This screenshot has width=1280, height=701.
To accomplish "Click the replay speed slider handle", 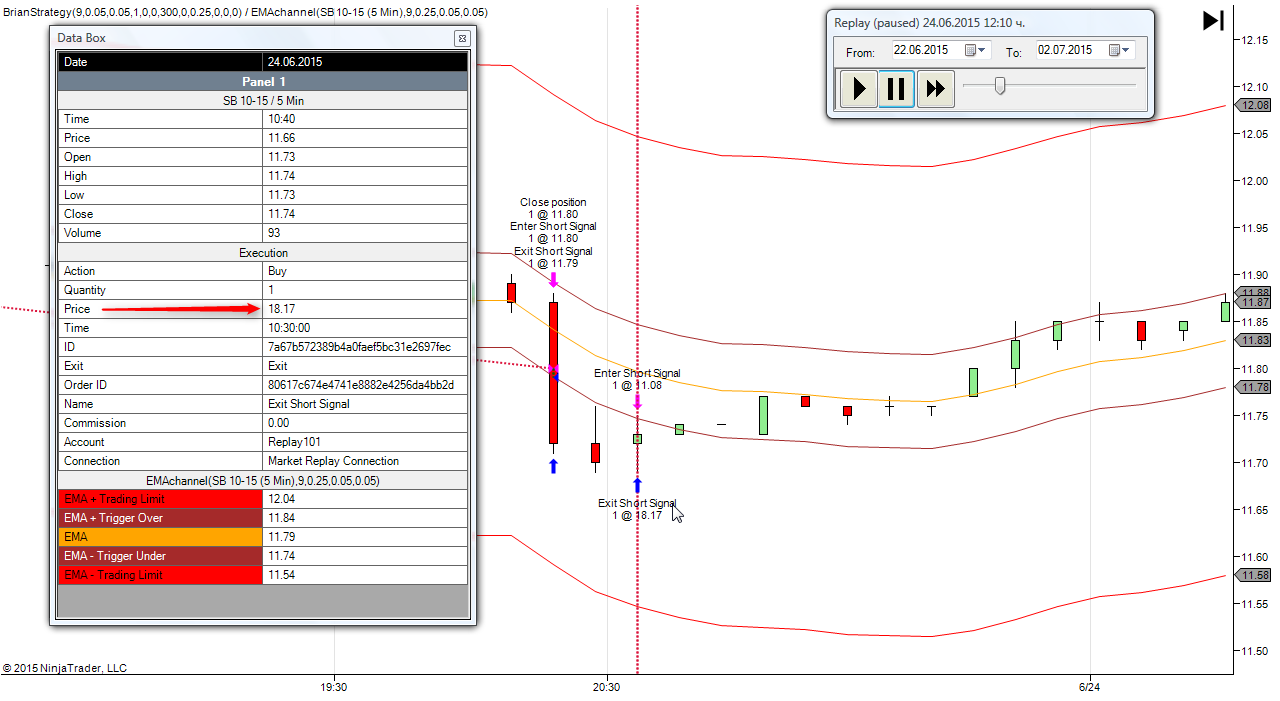I will click(x=999, y=87).
